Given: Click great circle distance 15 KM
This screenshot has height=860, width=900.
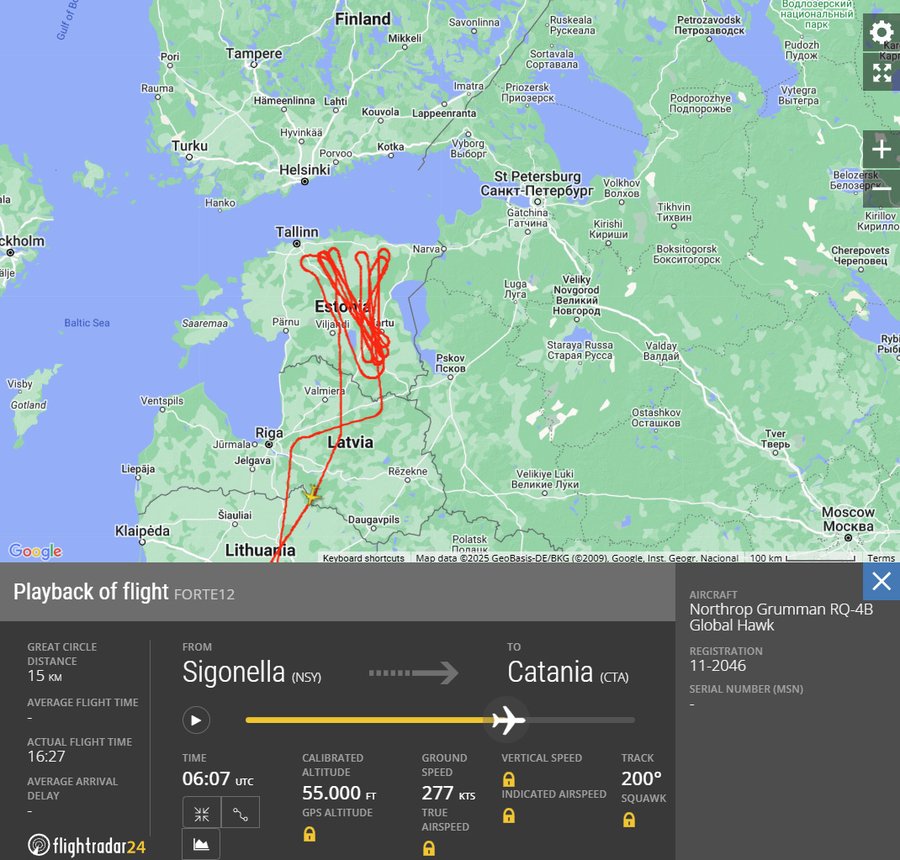Looking at the screenshot, I should (x=45, y=676).
